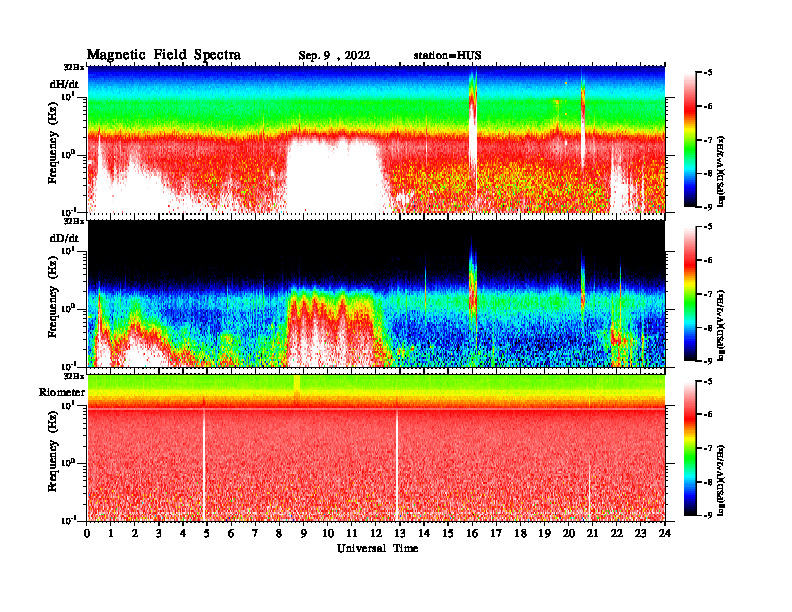Screen dimensions: 792x612
Task: Click hour 11 on the time axis
Action: (x=352, y=534)
